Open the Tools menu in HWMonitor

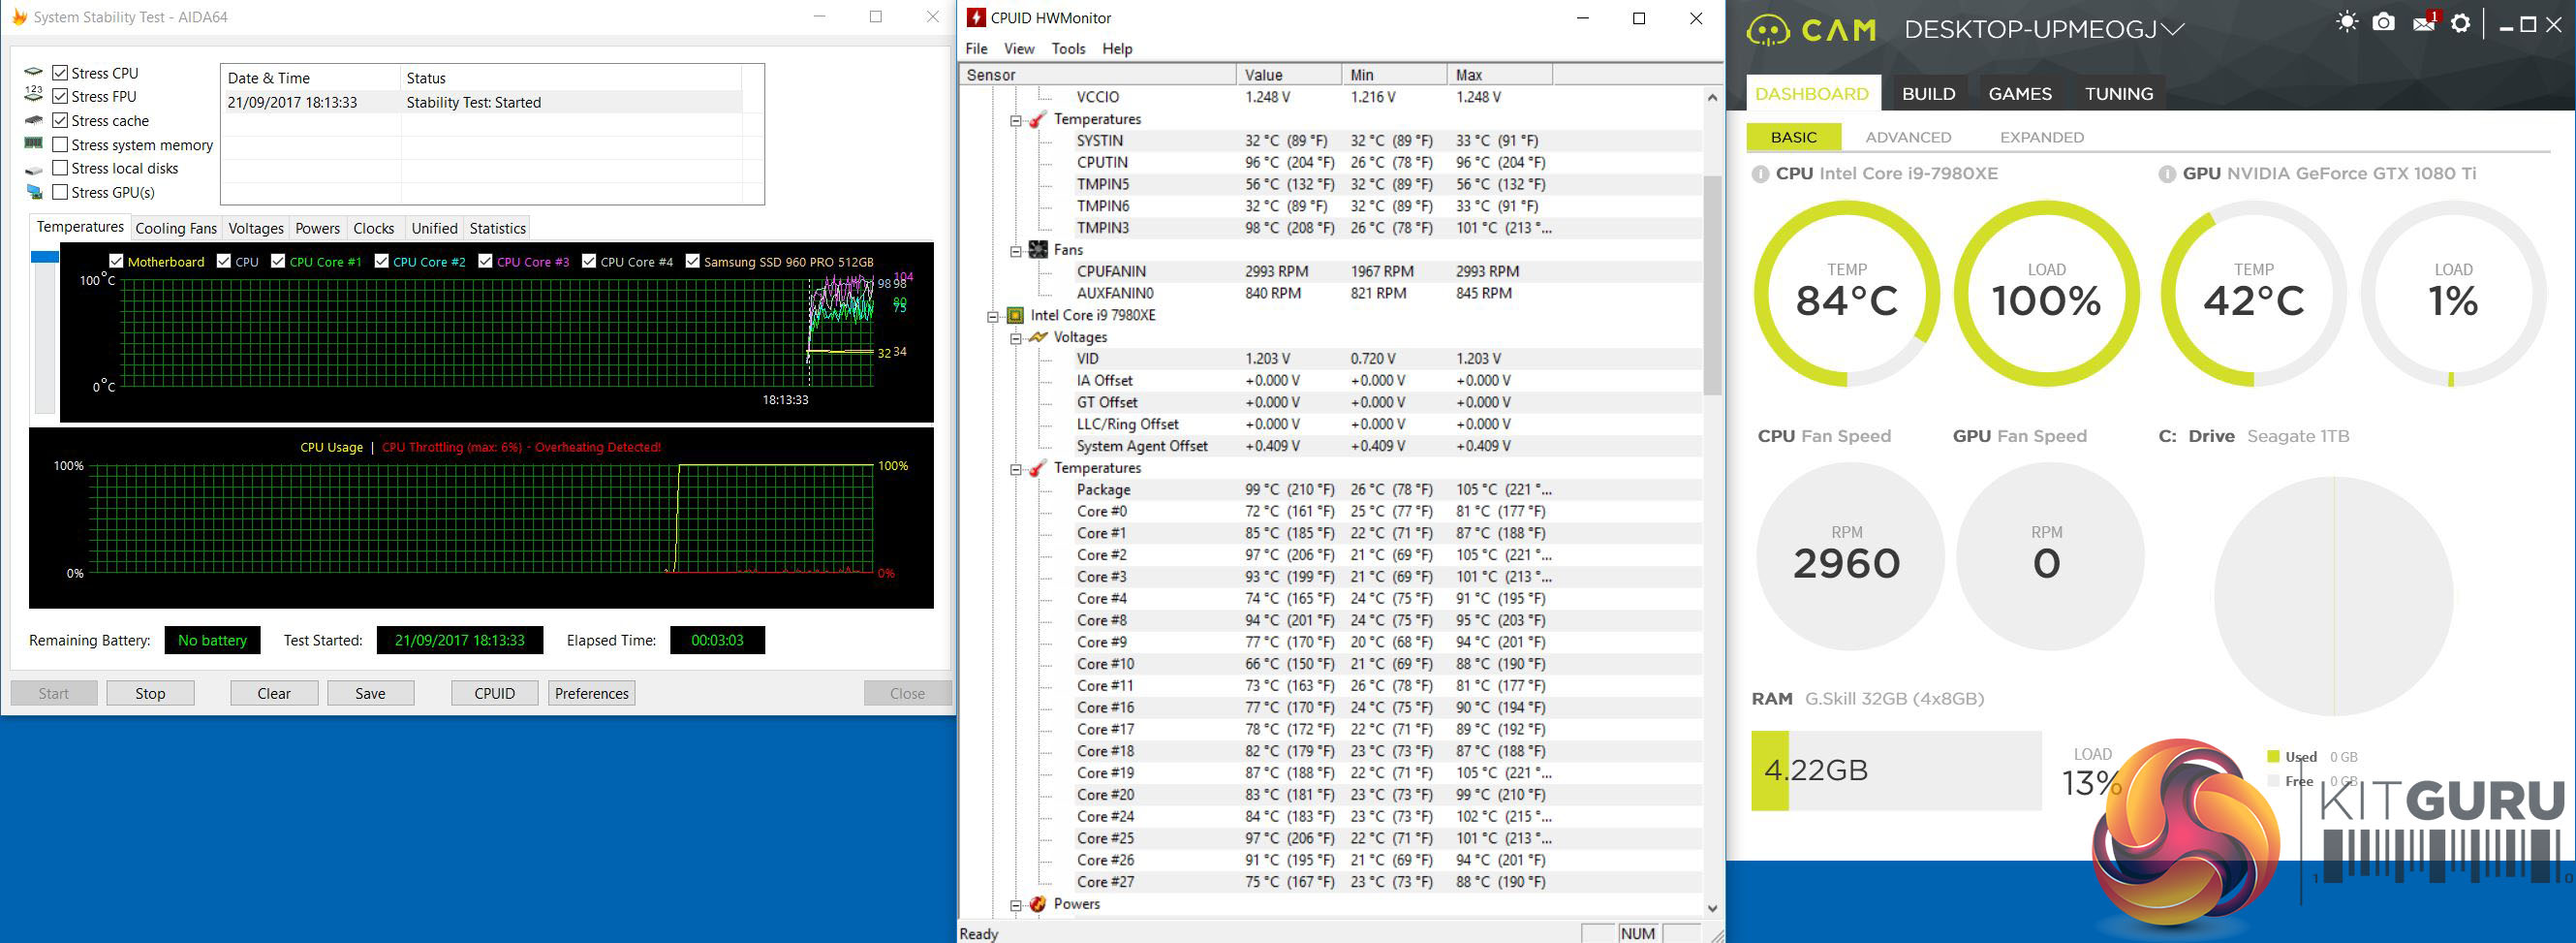pos(1067,49)
